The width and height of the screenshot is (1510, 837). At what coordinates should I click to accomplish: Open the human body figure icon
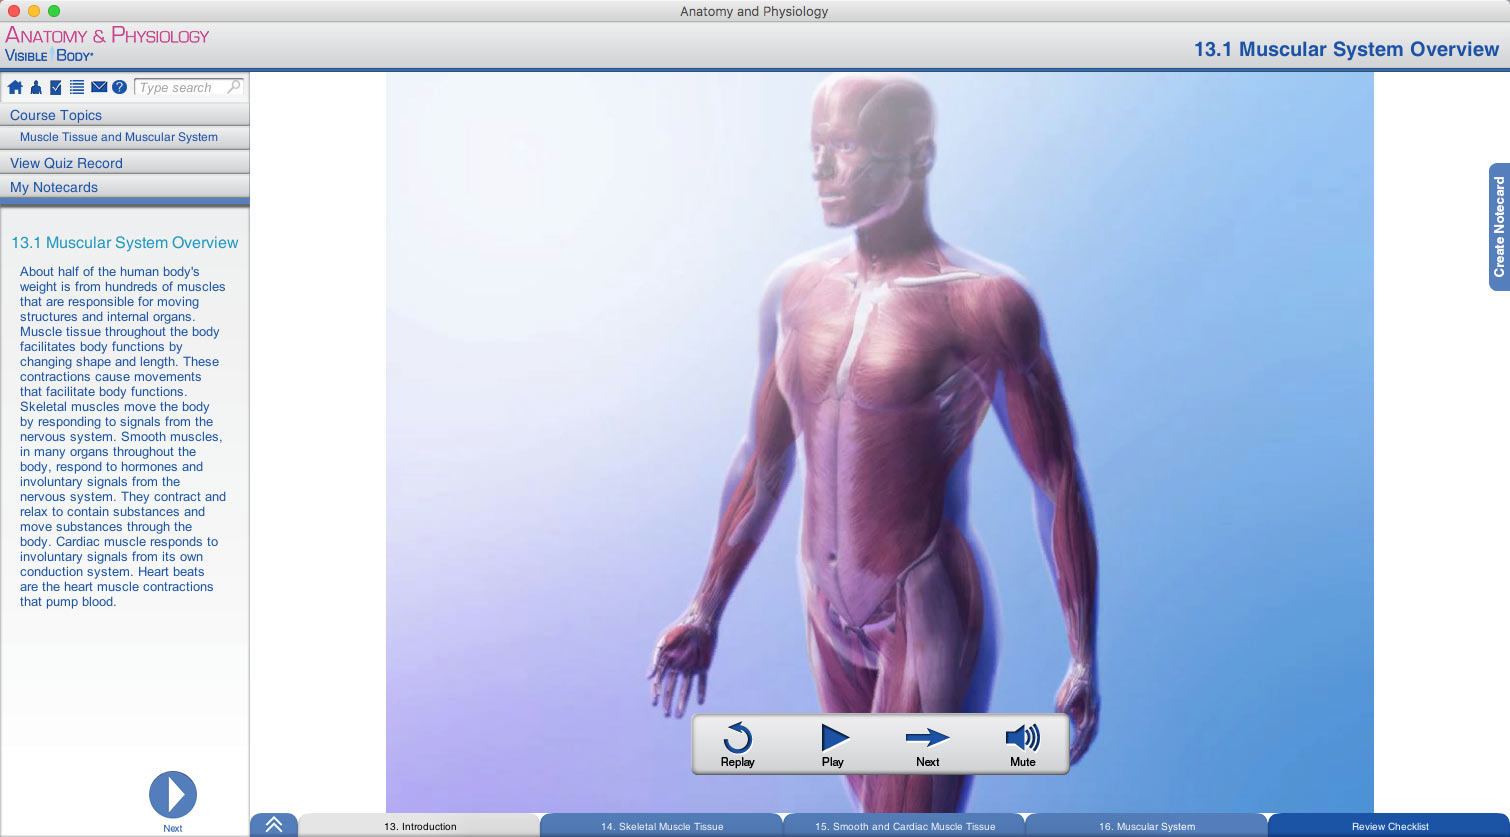click(36, 88)
